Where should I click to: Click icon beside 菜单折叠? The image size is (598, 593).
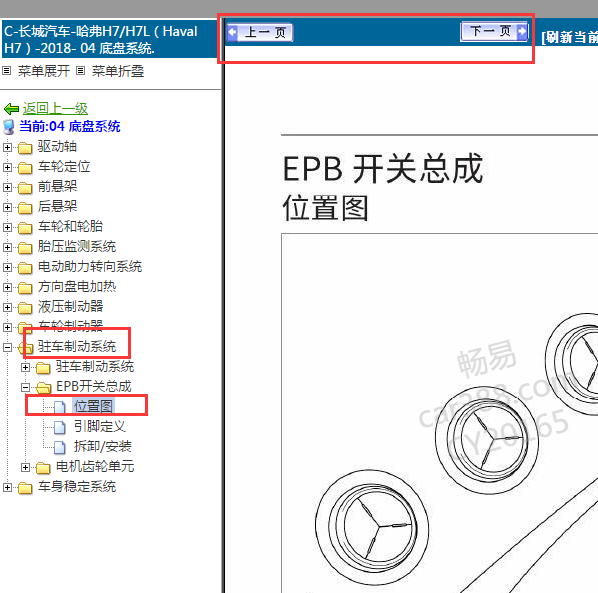80,71
